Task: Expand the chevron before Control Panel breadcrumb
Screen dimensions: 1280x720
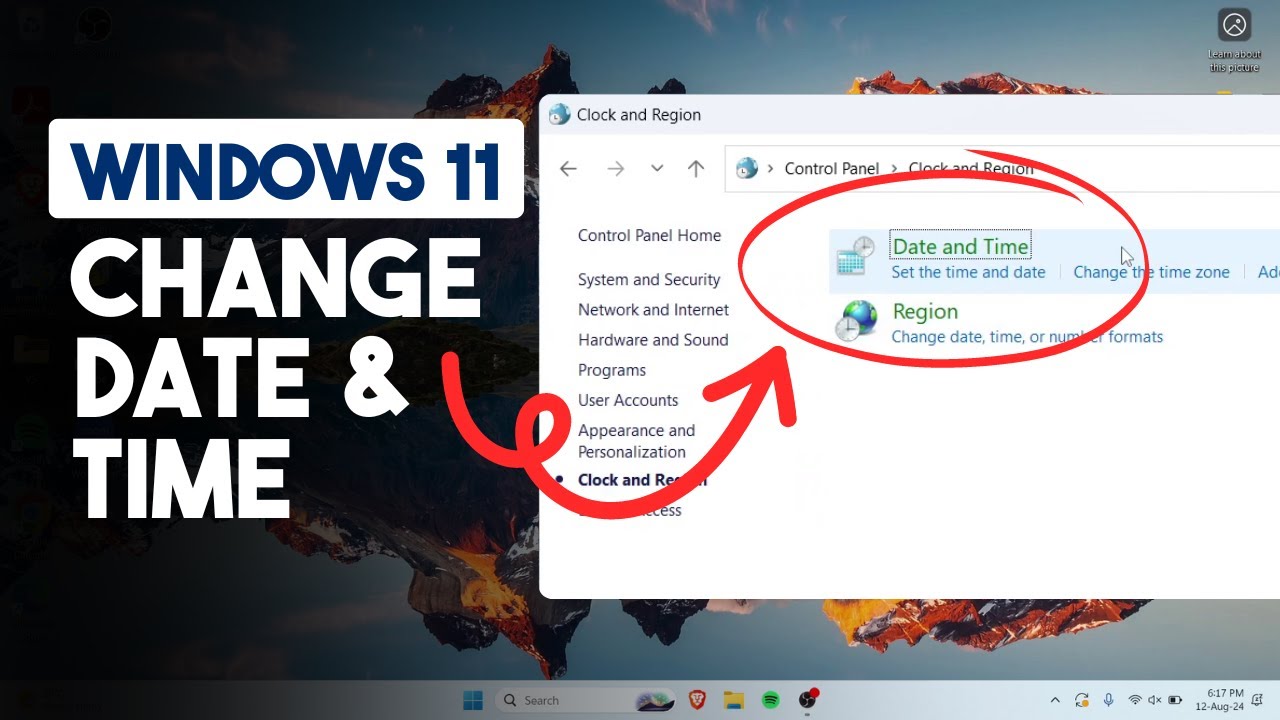Action: pos(771,169)
